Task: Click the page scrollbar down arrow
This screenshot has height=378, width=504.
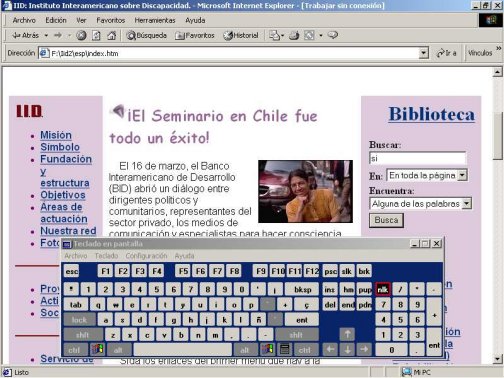Action: click(497, 359)
